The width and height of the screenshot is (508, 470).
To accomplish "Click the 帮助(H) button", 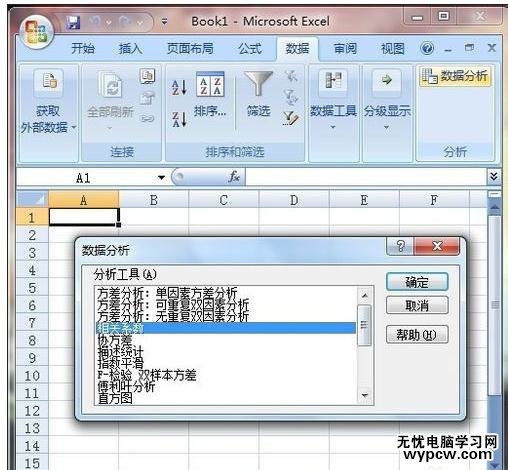I will tap(417, 334).
